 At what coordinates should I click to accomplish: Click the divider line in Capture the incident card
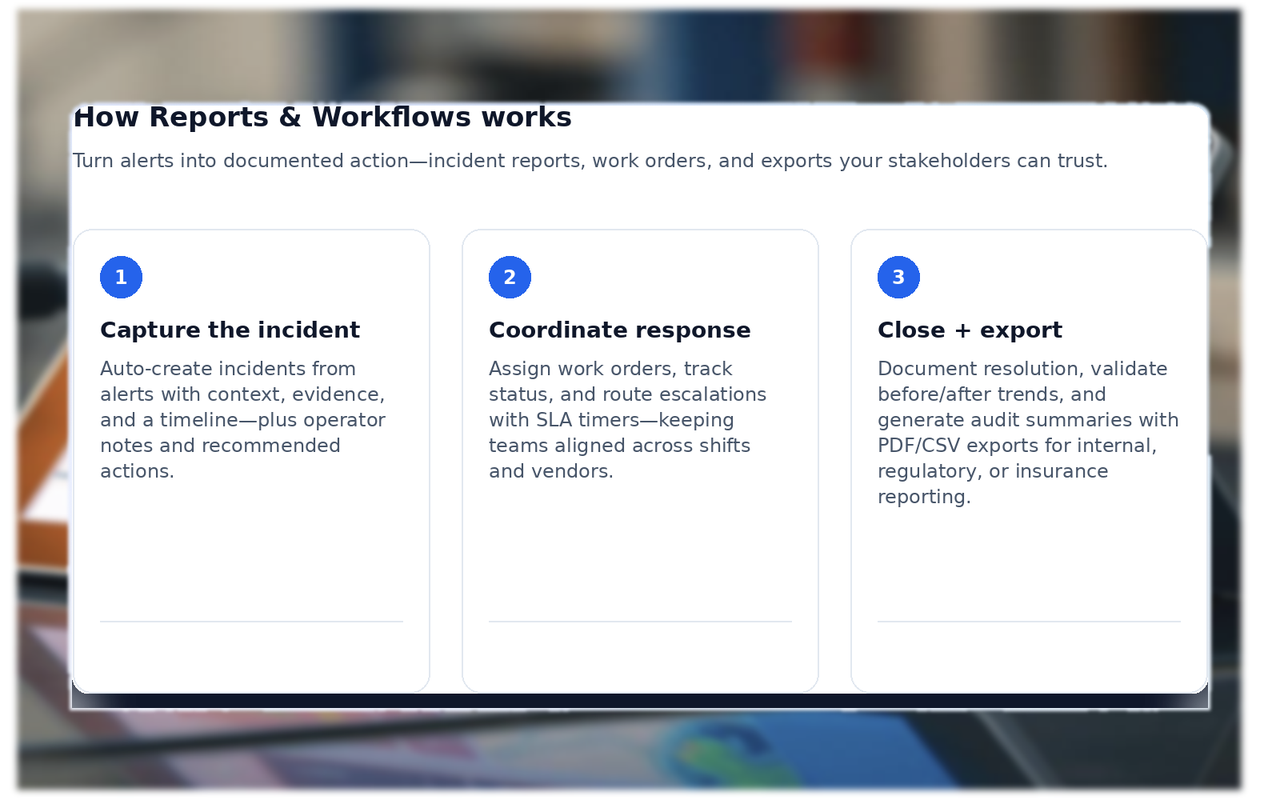pyautogui.click(x=251, y=622)
